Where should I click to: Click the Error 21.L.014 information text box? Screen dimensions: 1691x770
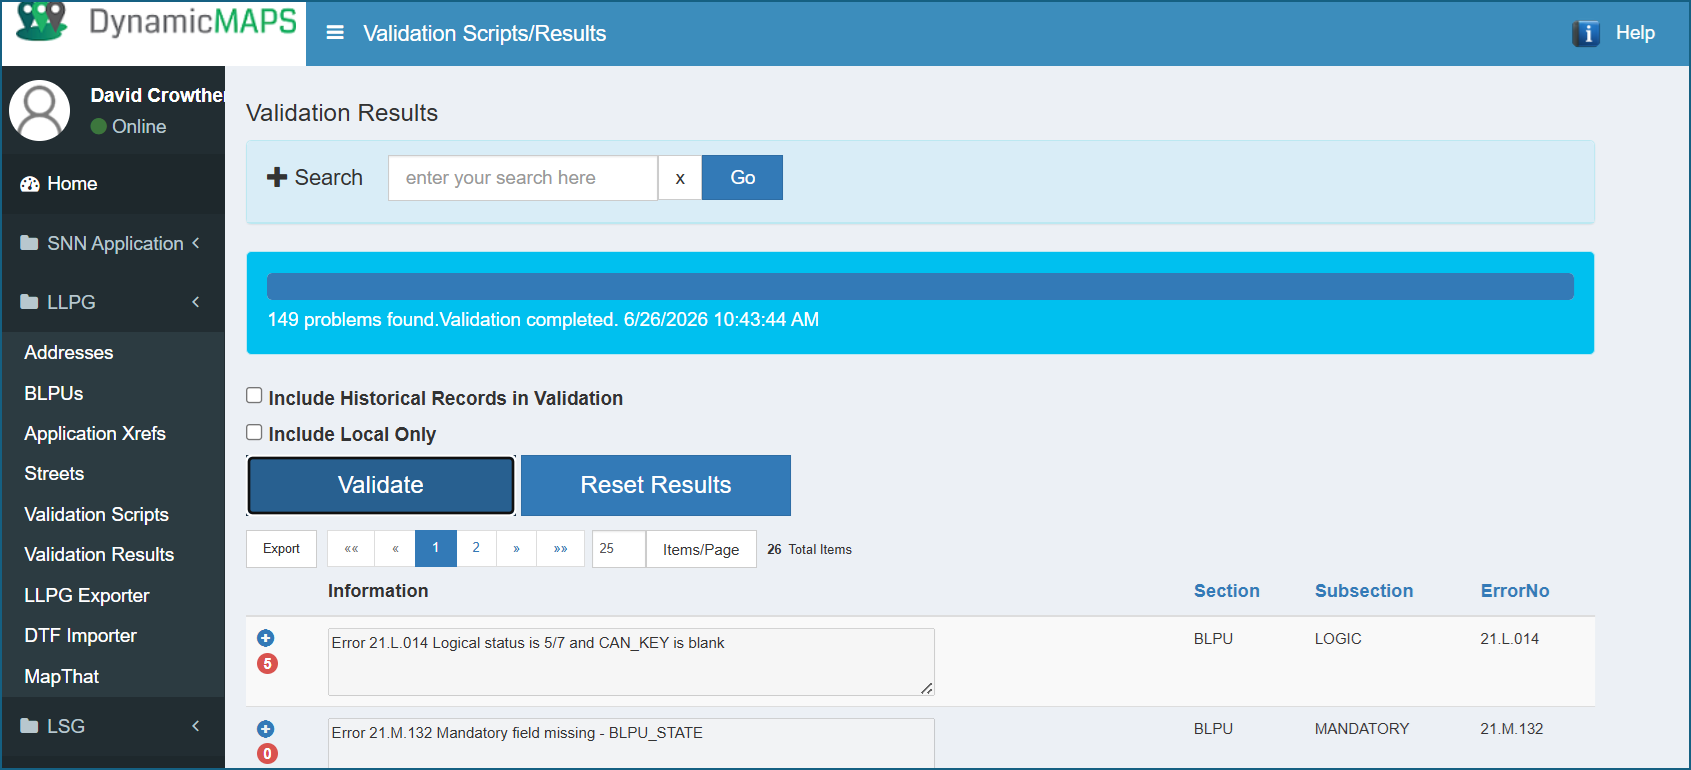[631, 662]
